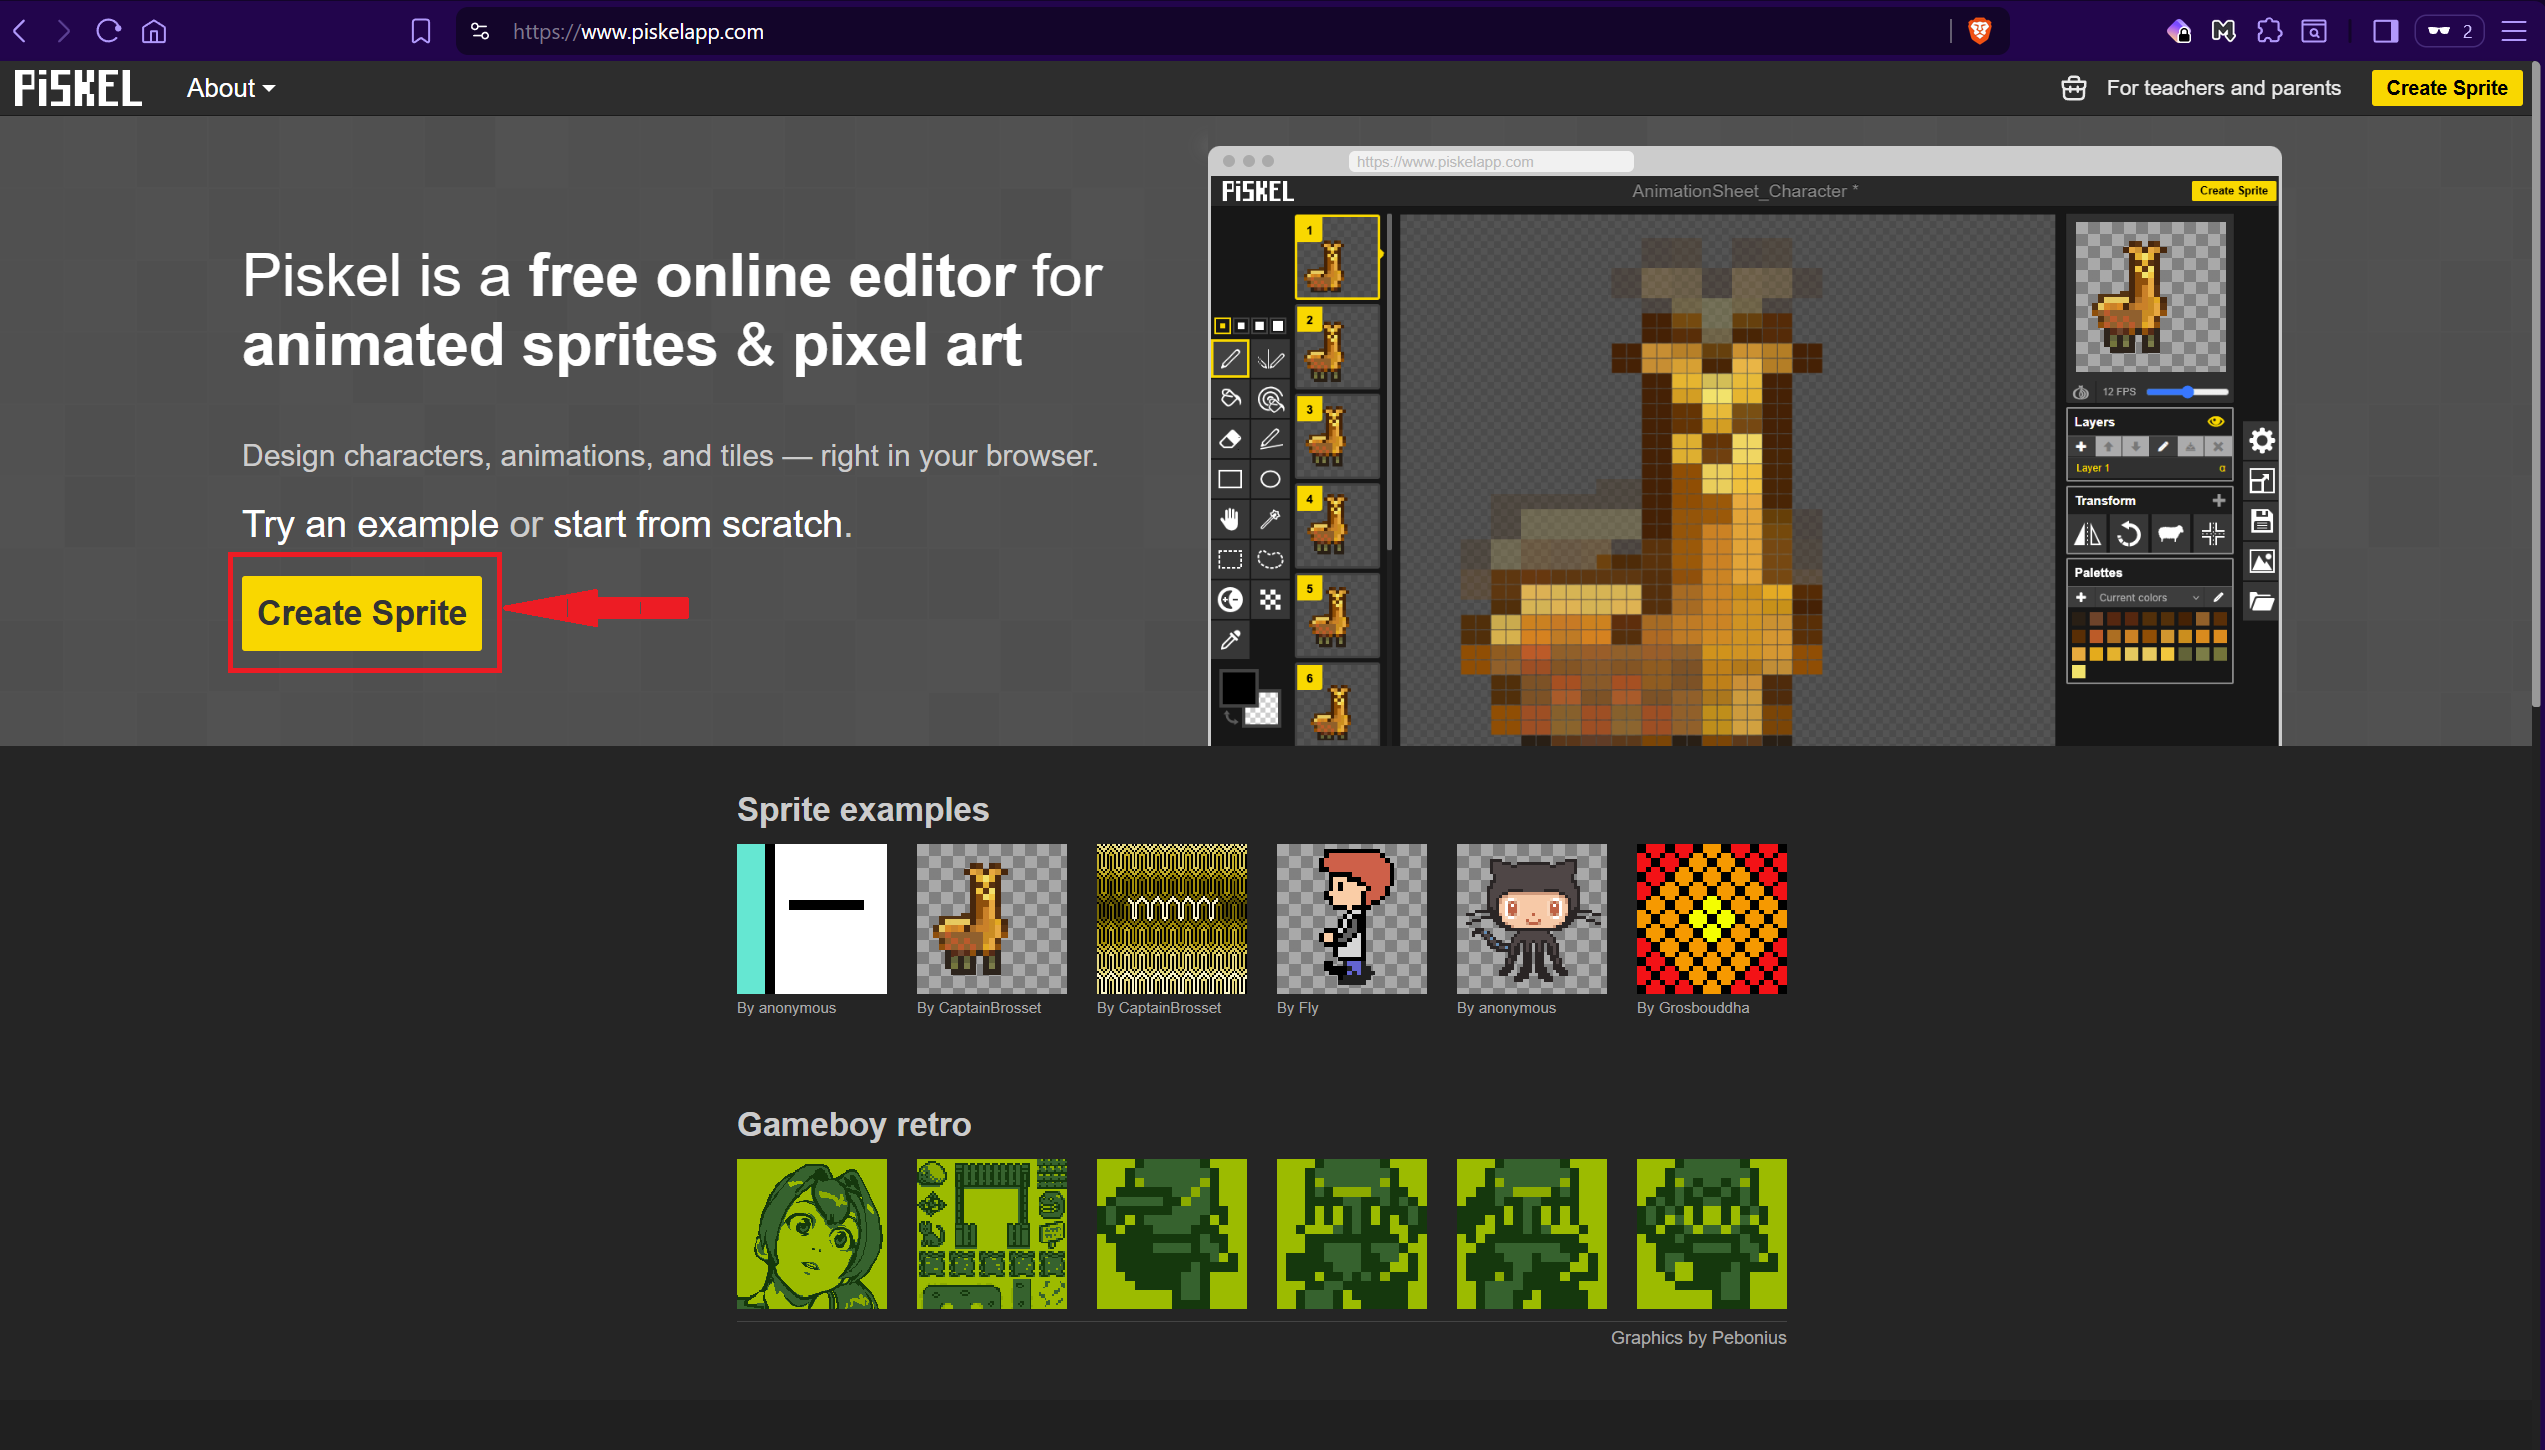
Task: Open the Export image panel
Action: click(x=2261, y=561)
